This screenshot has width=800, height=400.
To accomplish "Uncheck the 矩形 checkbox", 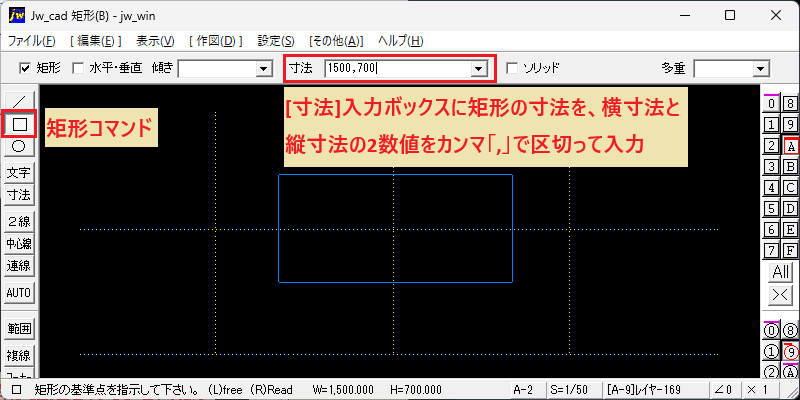I will tap(24, 68).
